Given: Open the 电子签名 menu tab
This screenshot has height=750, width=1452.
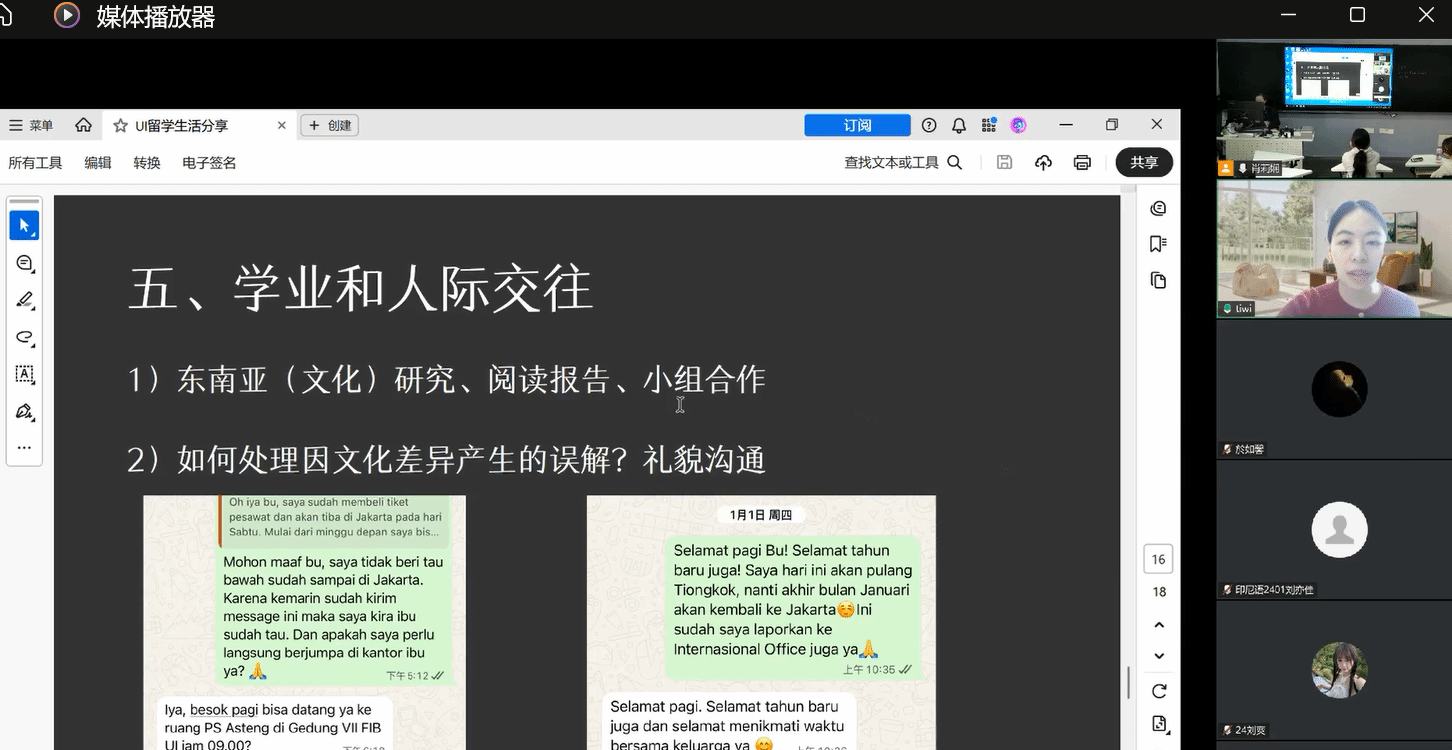Looking at the screenshot, I should pyautogui.click(x=209, y=163).
